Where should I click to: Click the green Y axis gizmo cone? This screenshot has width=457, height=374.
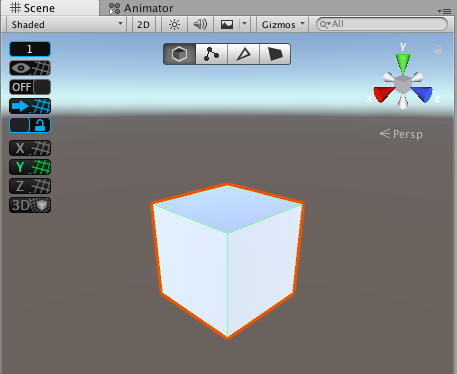coord(403,64)
